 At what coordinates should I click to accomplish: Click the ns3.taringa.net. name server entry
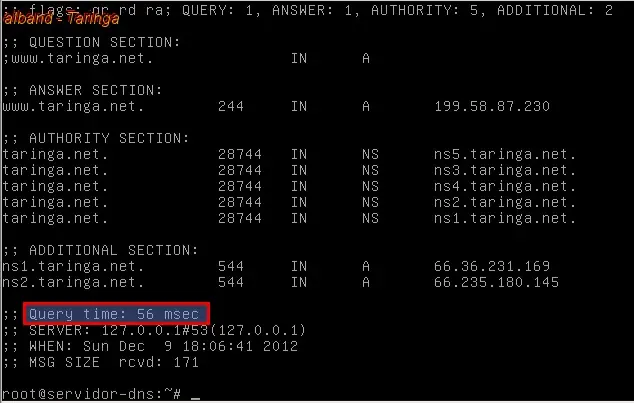(505, 170)
